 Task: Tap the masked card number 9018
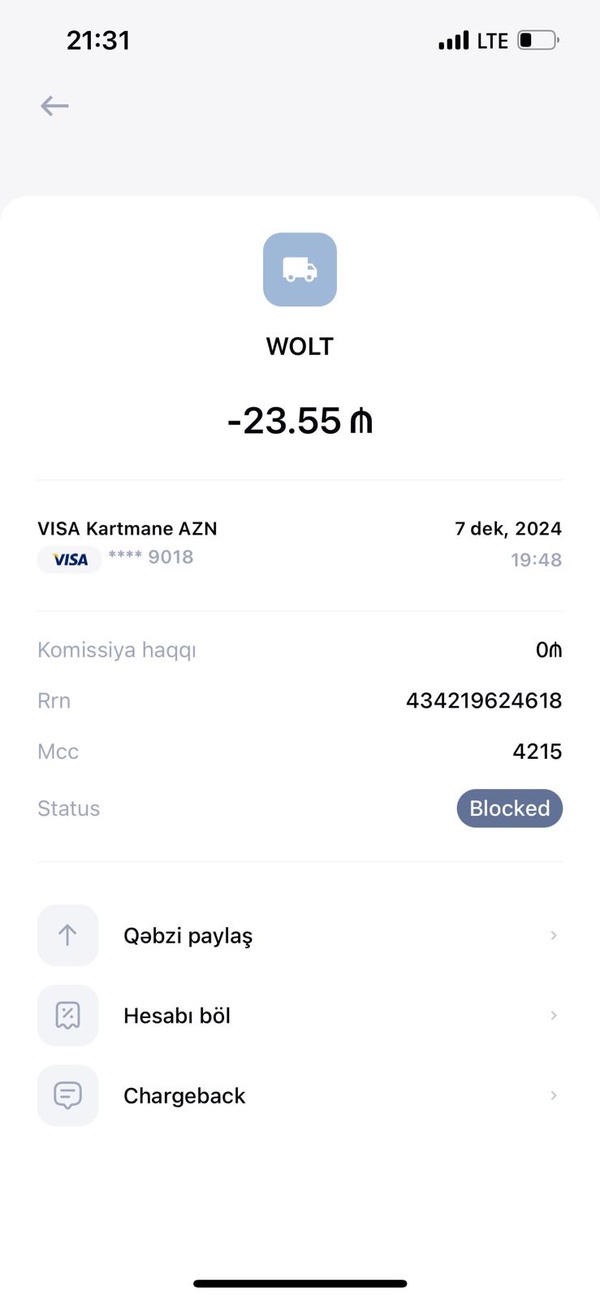click(x=151, y=556)
